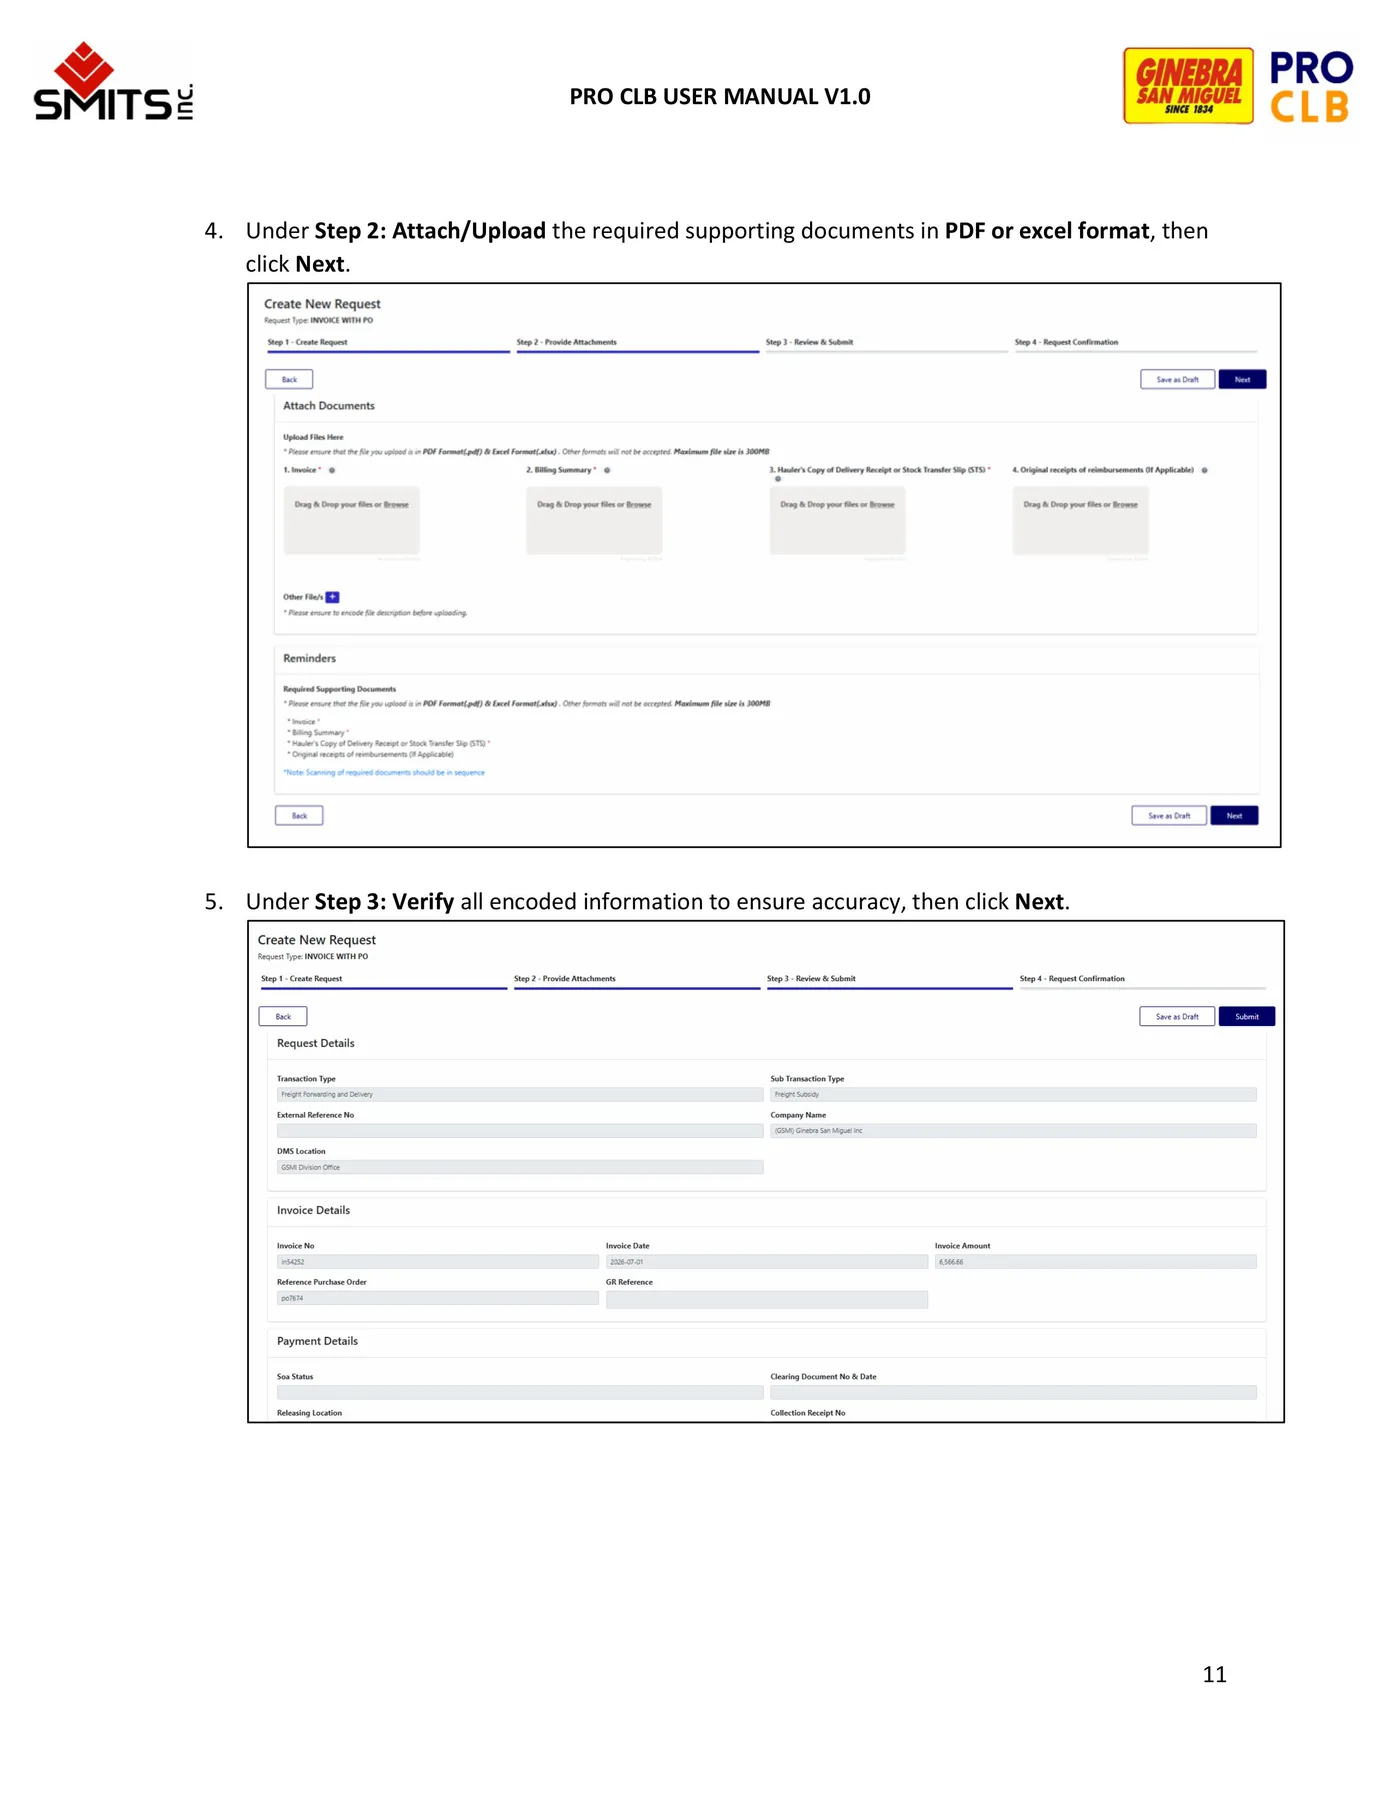Click Save as Draft beside Submit
The height and width of the screenshot is (1800, 1391).
point(1177,1017)
